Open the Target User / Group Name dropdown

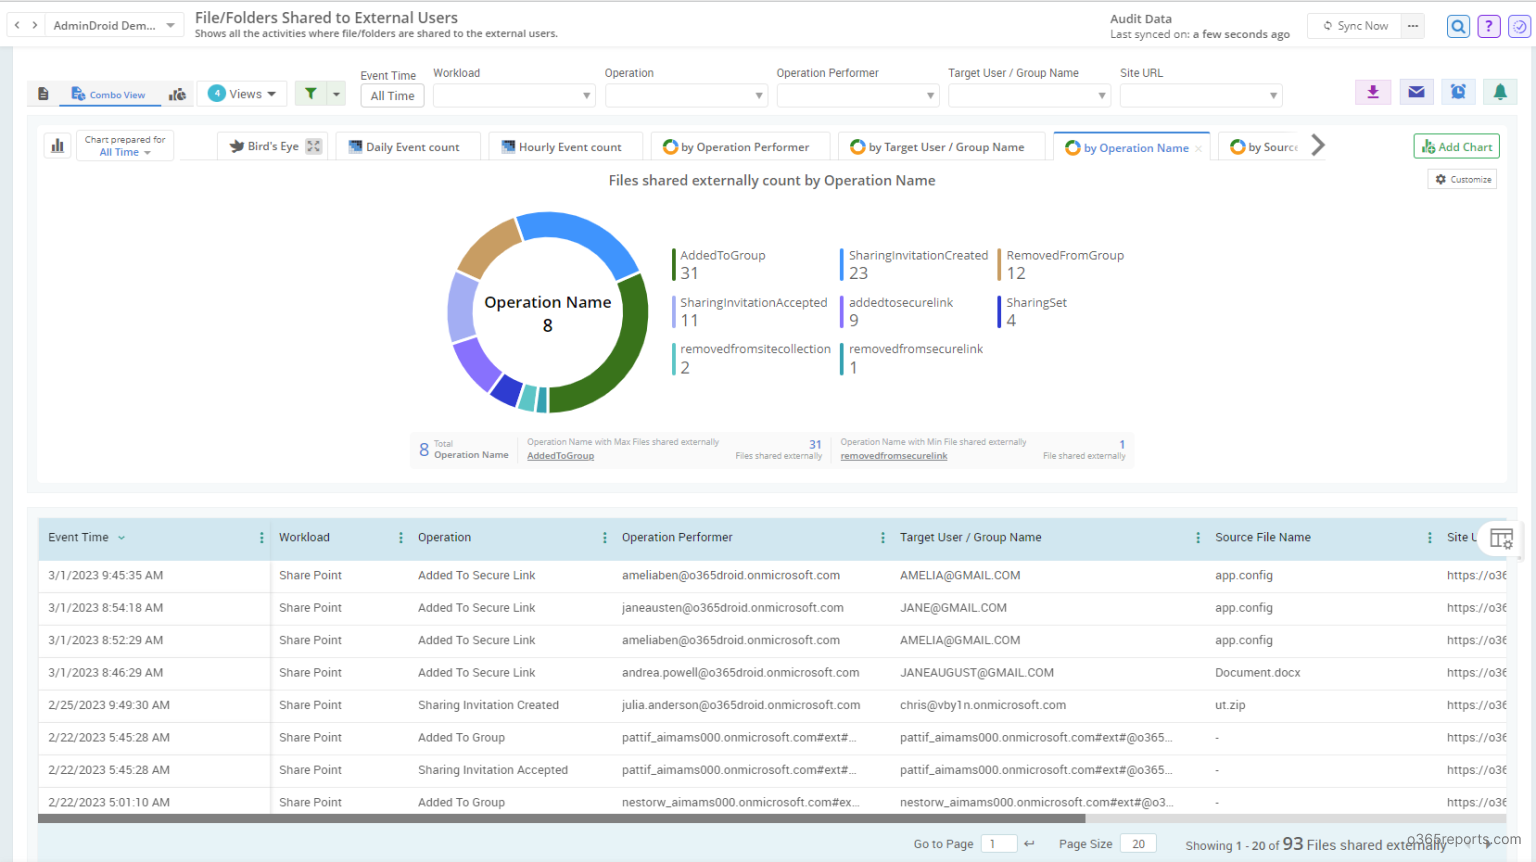pyautogui.click(x=1029, y=96)
